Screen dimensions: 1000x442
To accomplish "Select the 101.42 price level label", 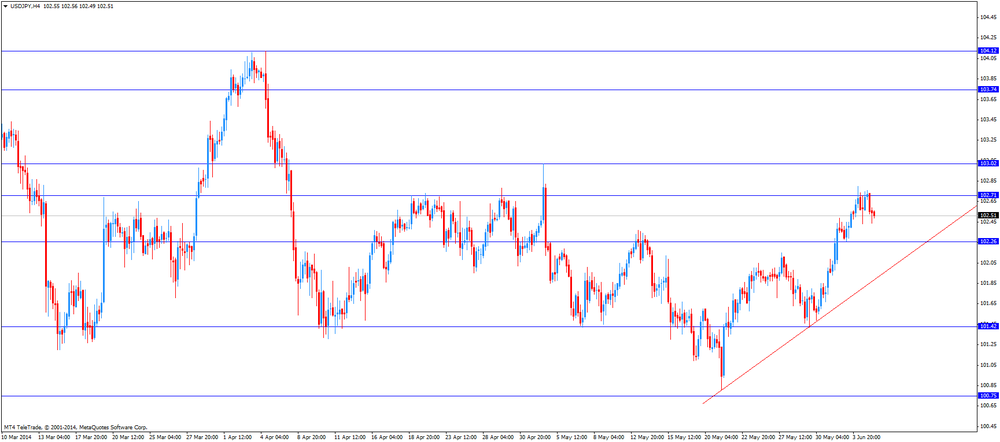I will [x=988, y=327].
